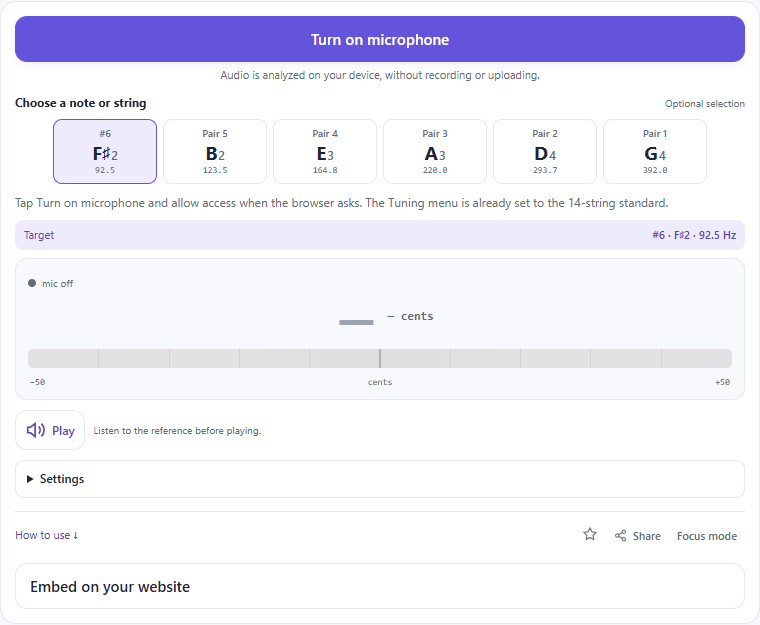Enable Focus mode
Viewport: 760px width, 625px height.
tap(707, 536)
